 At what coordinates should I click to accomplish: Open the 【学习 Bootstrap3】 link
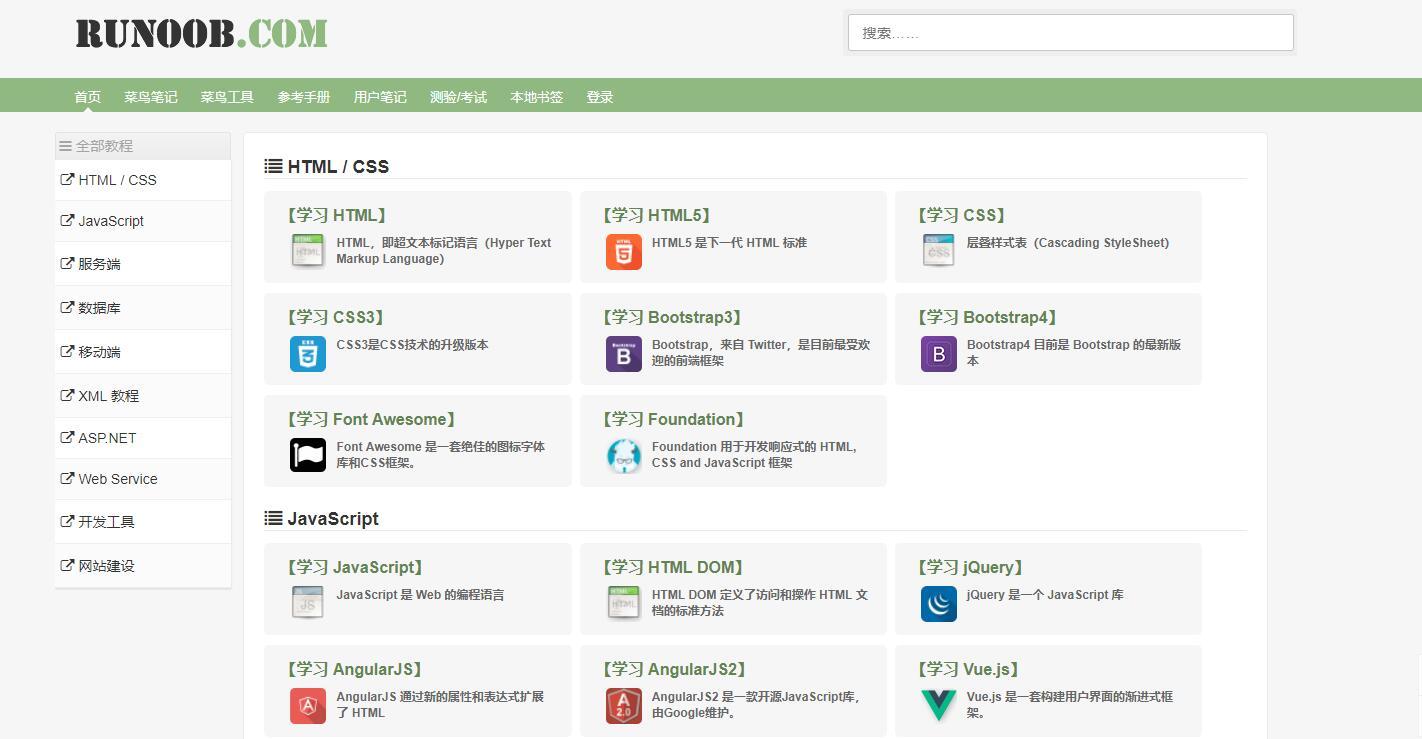673,317
